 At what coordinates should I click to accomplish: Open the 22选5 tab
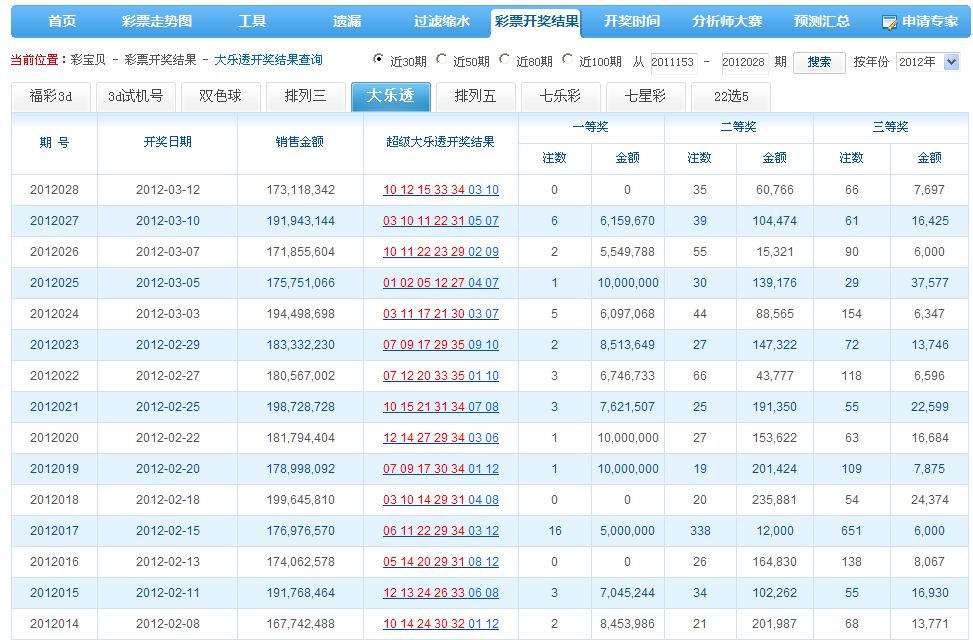[730, 97]
